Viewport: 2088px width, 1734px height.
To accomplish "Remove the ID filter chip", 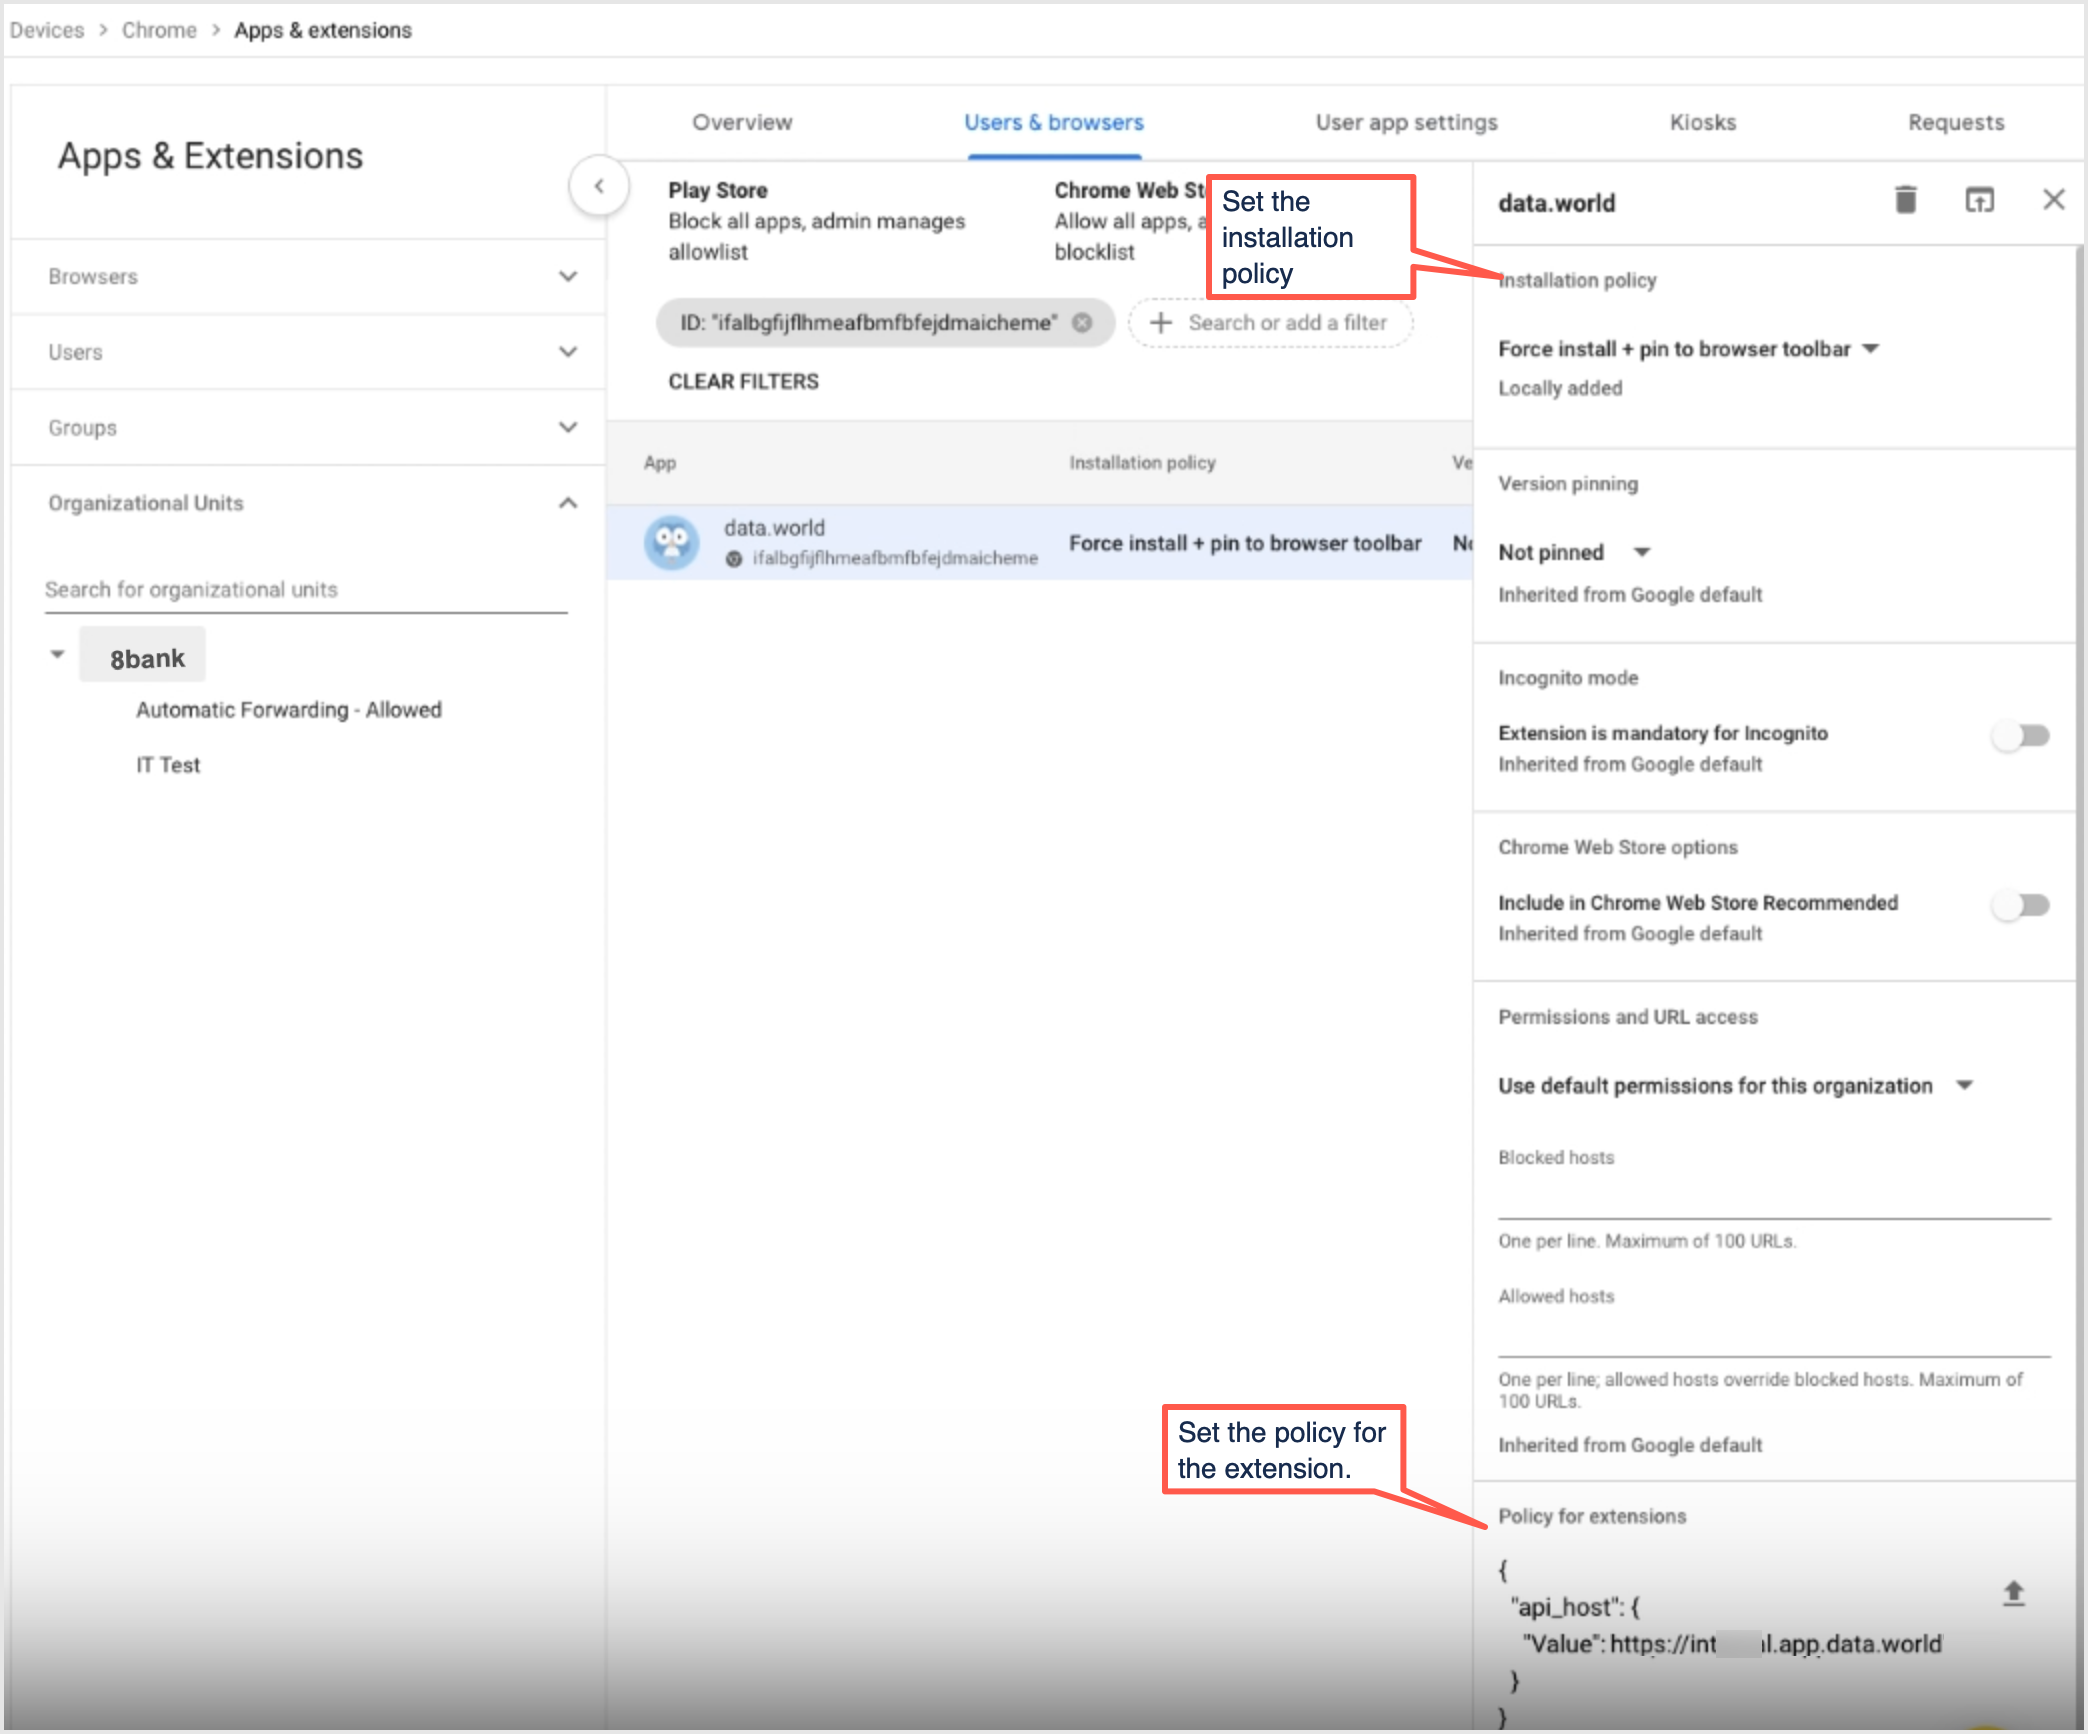I will pyautogui.click(x=1082, y=322).
